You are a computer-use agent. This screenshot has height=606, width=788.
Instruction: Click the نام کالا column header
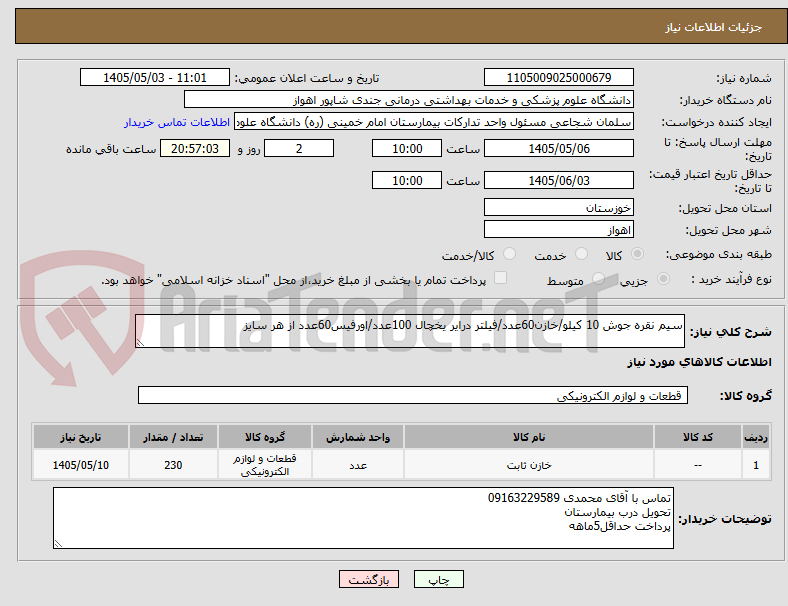click(529, 437)
